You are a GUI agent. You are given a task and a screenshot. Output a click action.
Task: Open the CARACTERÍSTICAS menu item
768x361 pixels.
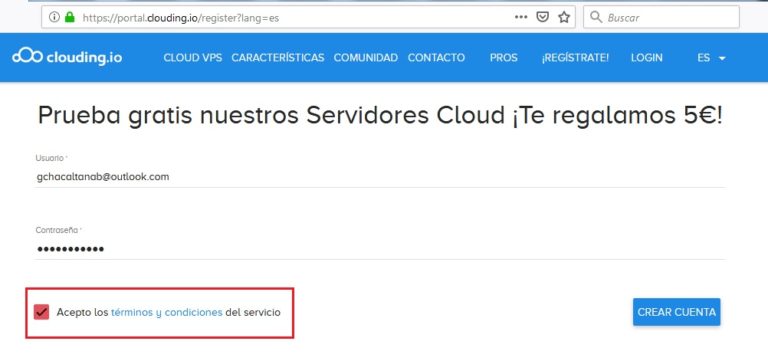(x=278, y=58)
